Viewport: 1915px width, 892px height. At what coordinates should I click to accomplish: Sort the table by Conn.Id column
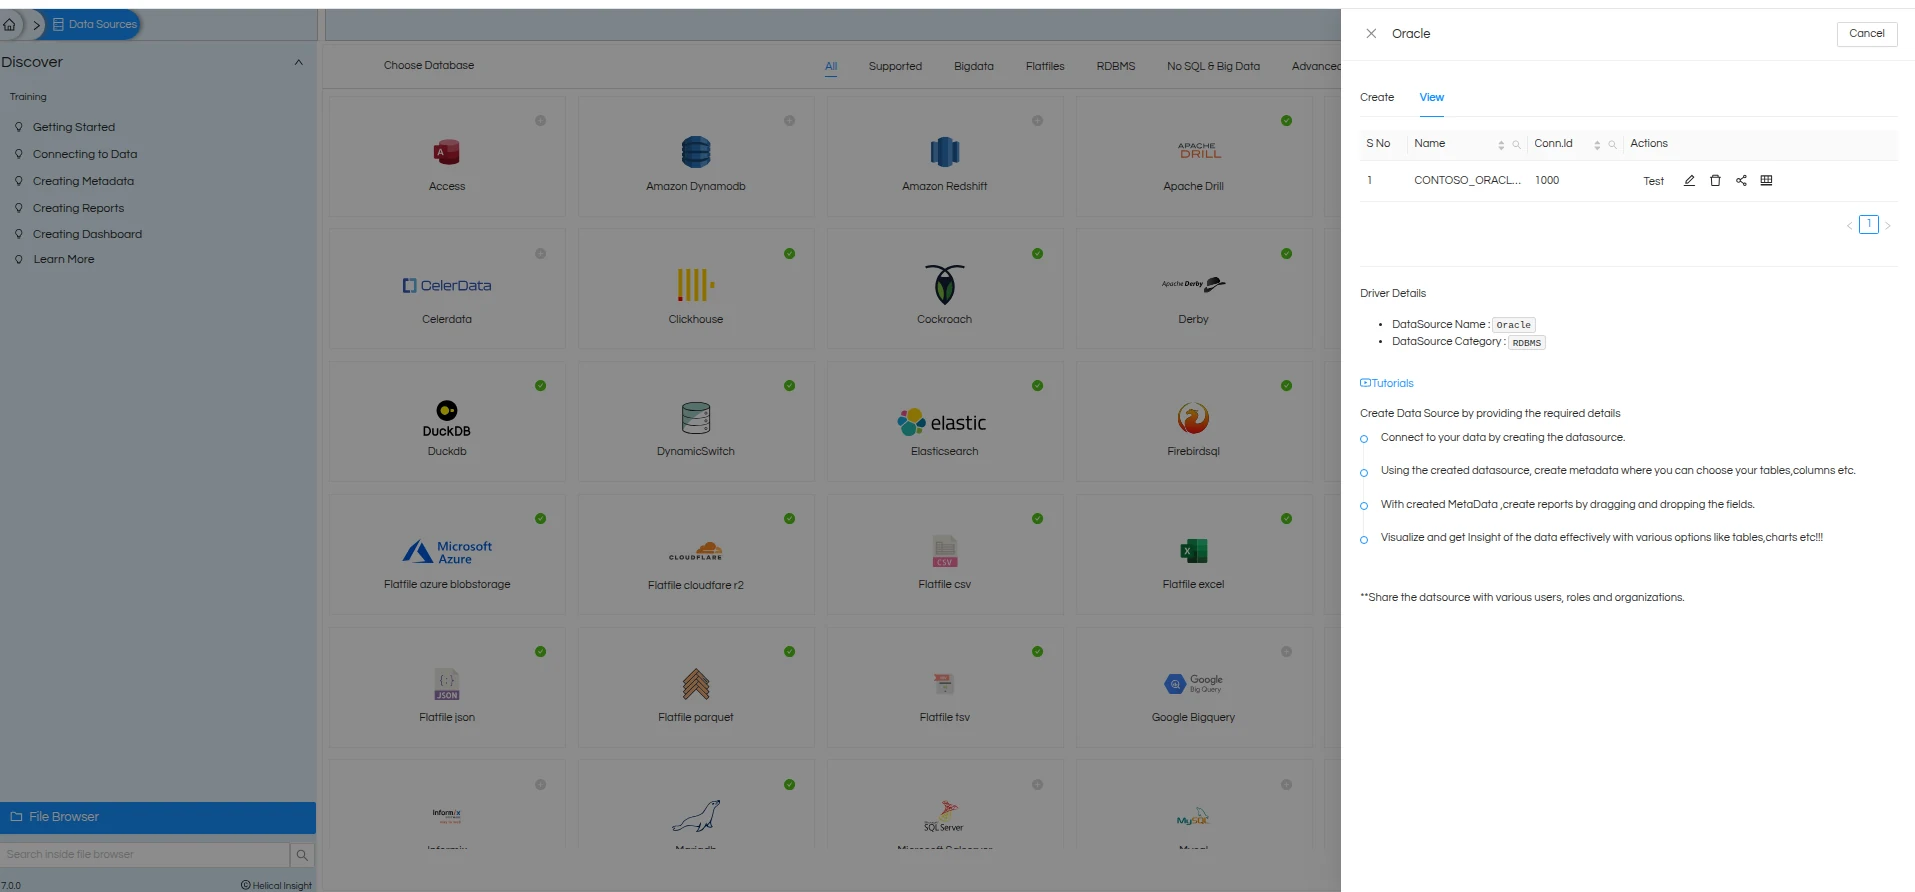tap(1597, 145)
